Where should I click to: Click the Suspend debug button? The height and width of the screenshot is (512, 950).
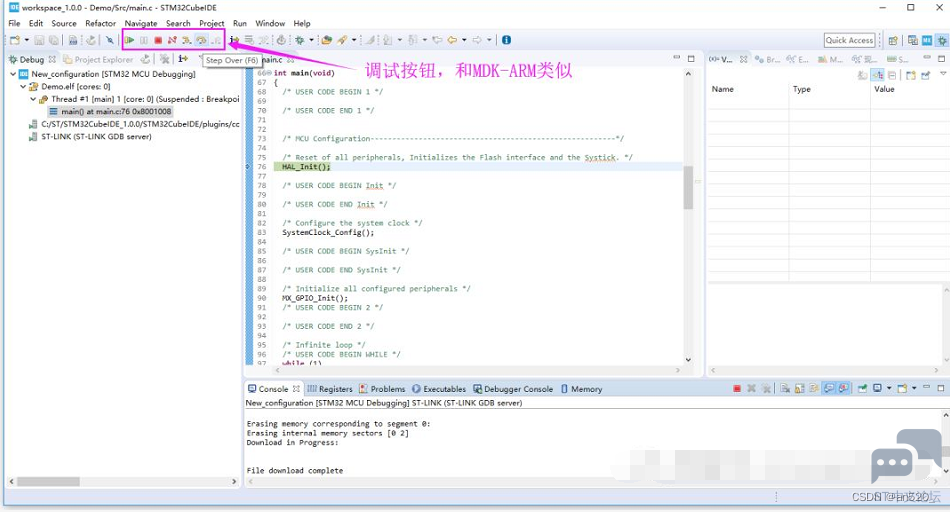(x=144, y=40)
